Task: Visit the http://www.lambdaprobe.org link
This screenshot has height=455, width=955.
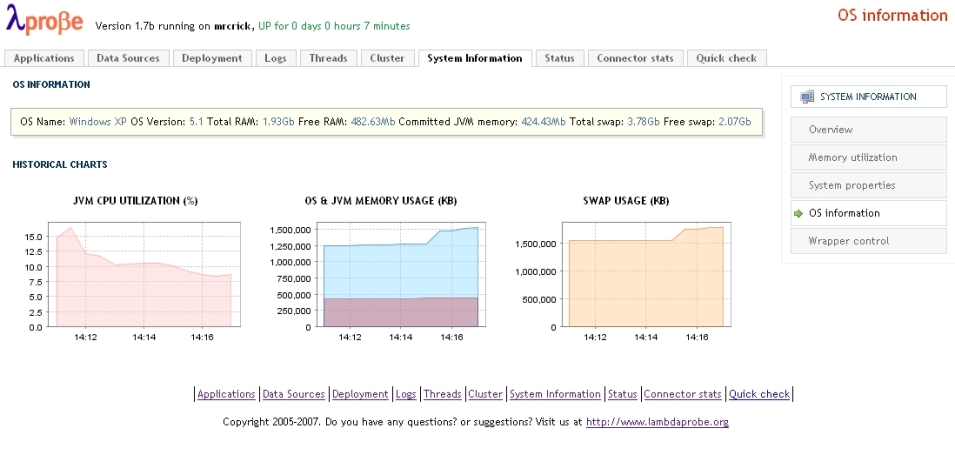Action: tap(657, 421)
